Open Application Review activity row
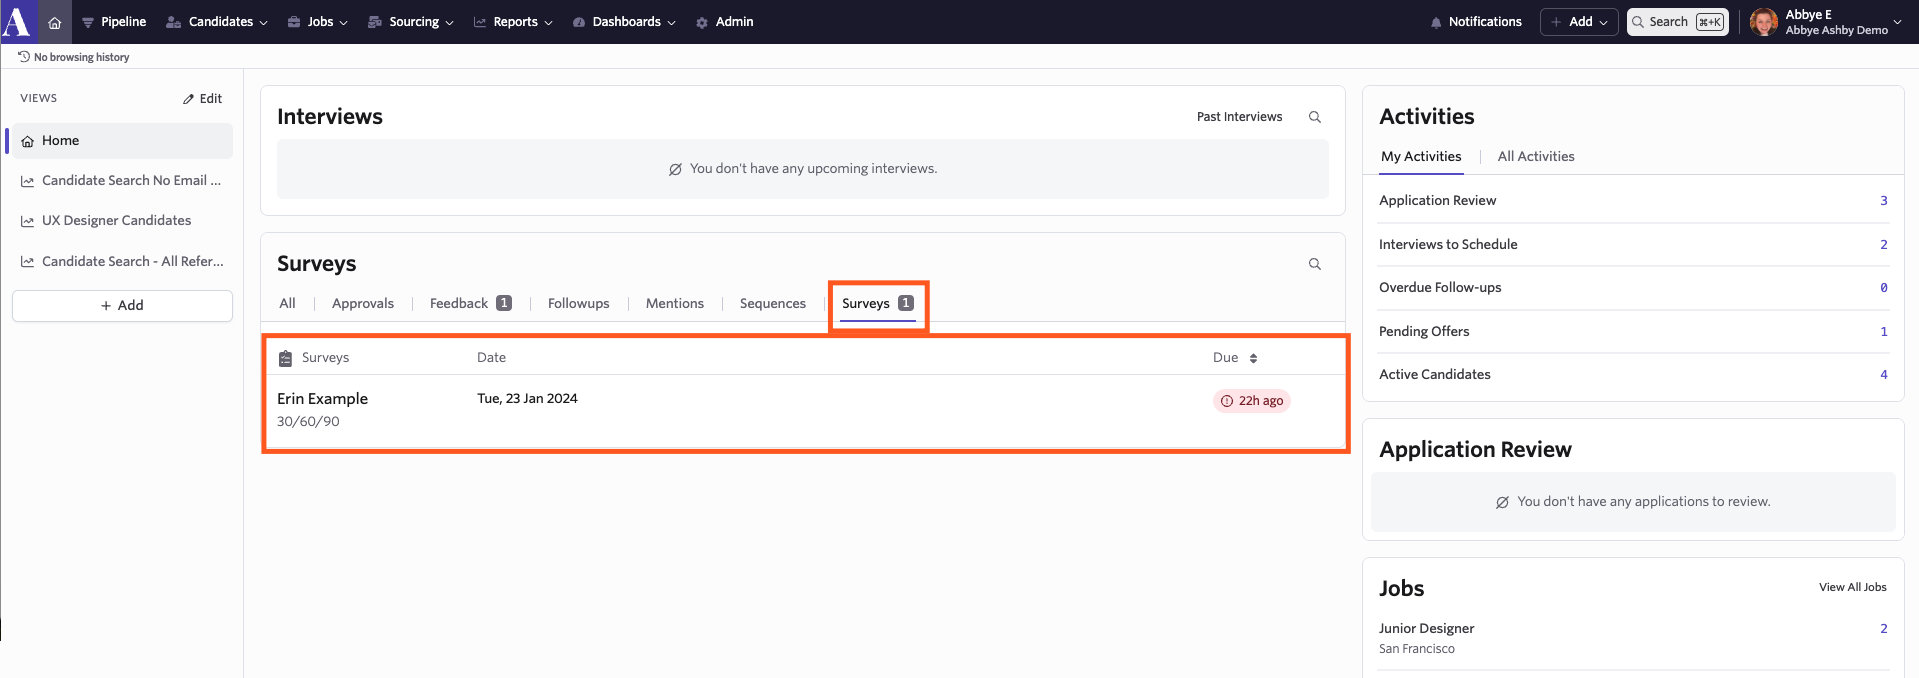Screen dimensions: 1919x678 click(1633, 201)
